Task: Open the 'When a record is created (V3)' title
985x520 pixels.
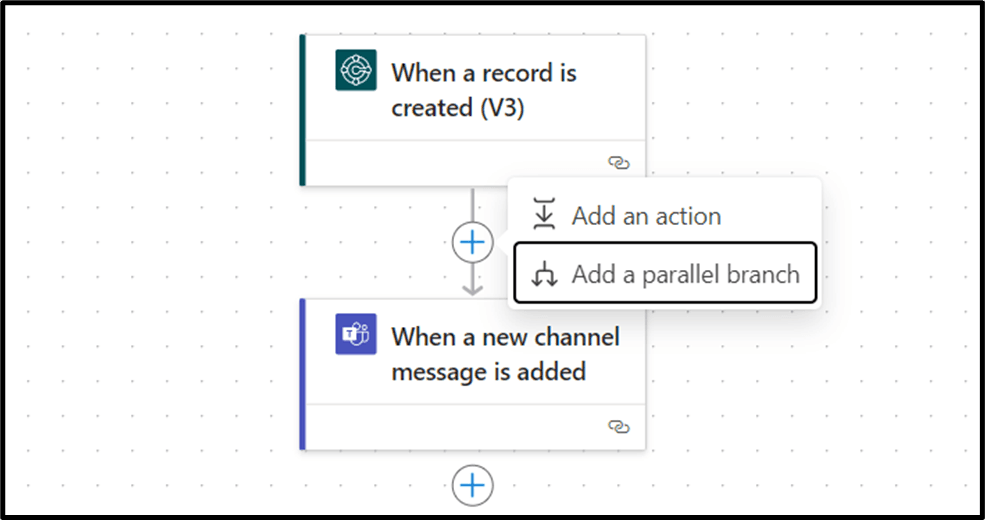Action: [483, 90]
